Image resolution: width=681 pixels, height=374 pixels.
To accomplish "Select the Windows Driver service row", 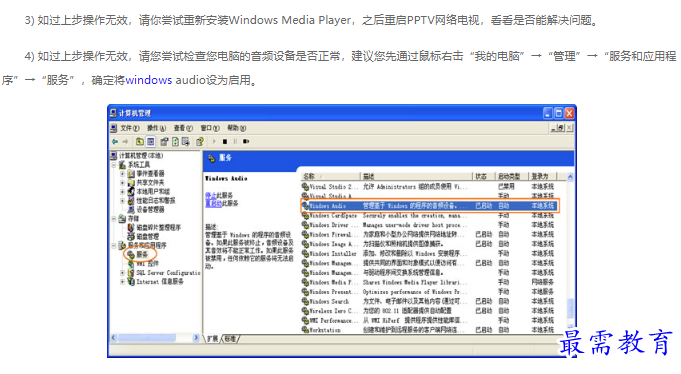I will [430, 225].
